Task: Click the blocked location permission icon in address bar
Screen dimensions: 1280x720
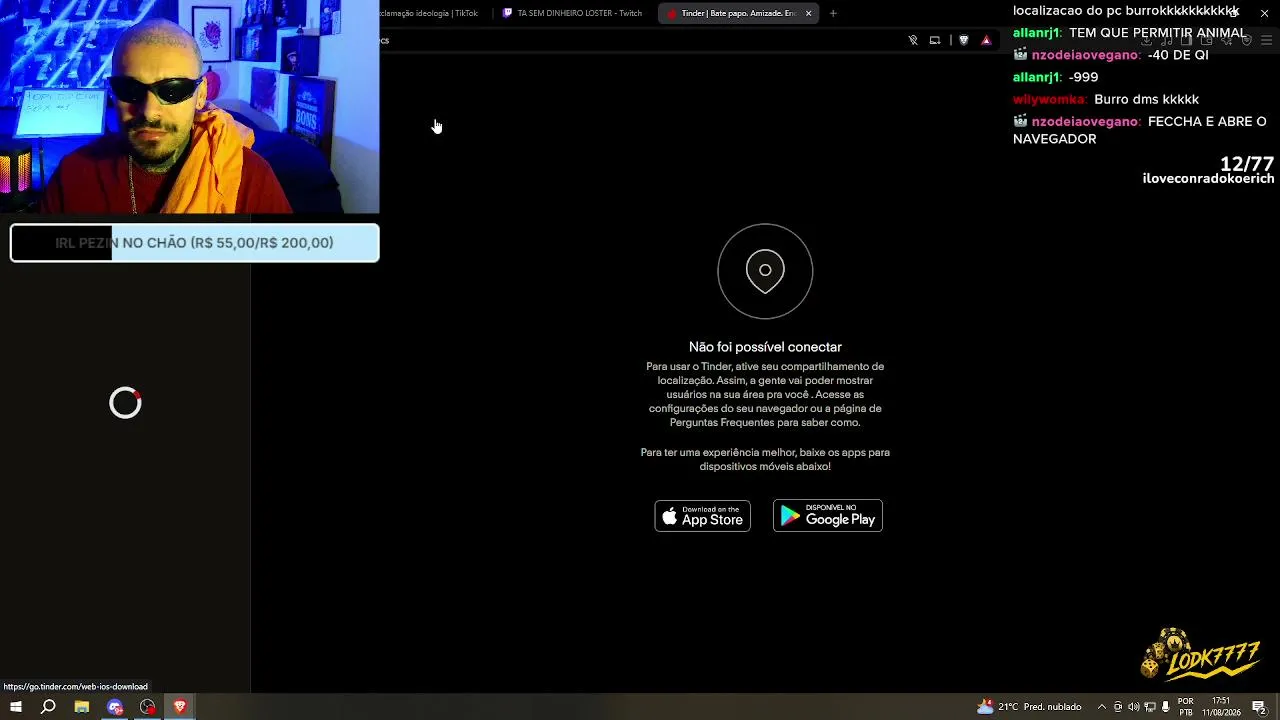Action: [x=913, y=40]
